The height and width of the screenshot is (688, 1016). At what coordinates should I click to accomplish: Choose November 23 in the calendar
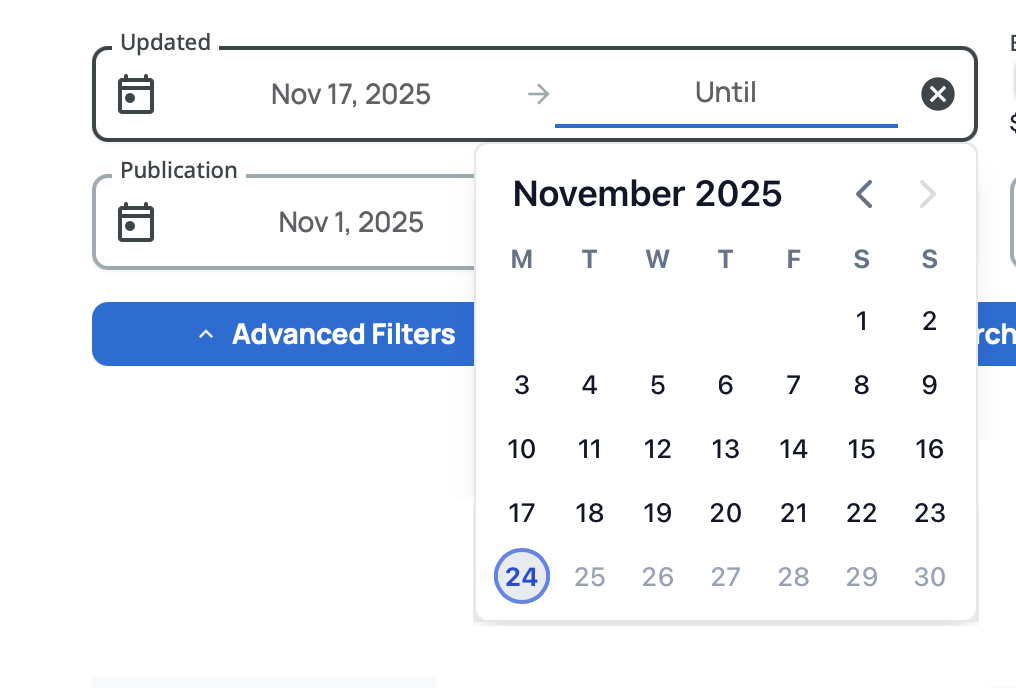point(930,513)
